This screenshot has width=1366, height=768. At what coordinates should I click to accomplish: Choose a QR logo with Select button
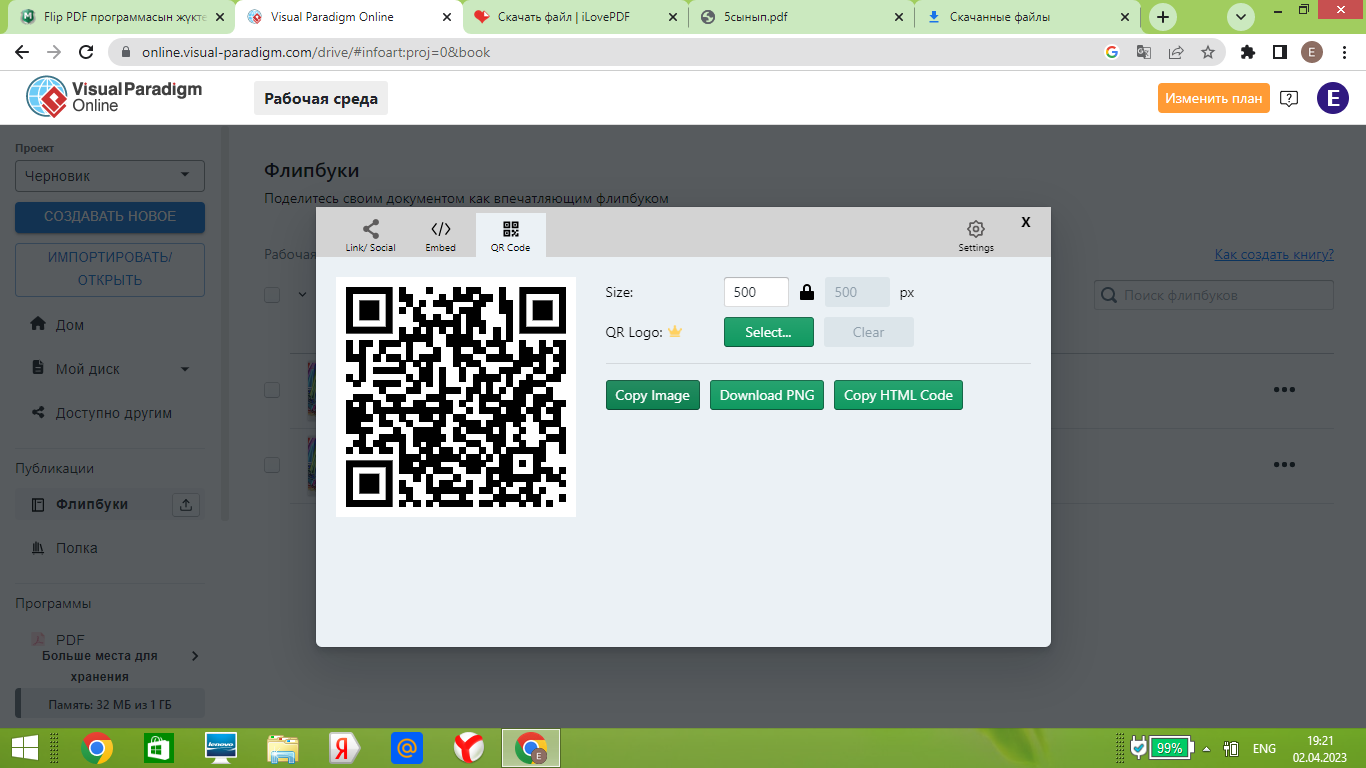[x=769, y=332]
